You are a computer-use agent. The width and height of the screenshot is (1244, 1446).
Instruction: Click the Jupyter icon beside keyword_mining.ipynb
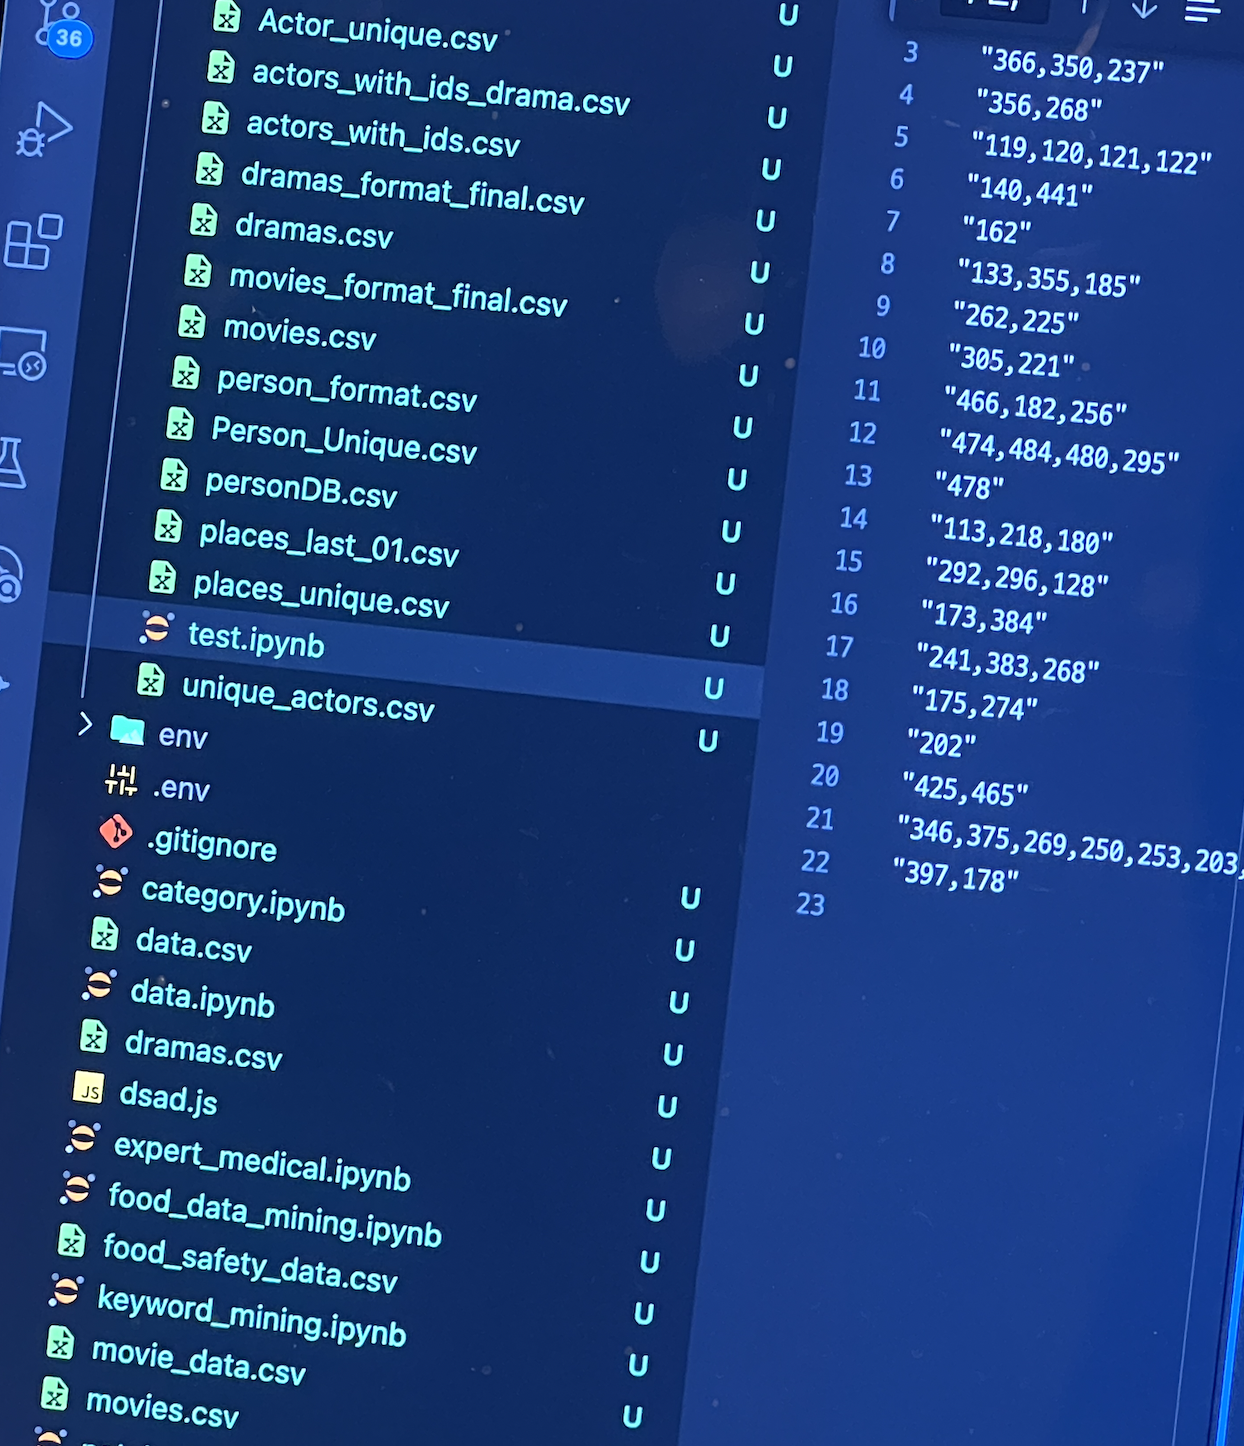tap(66, 1290)
